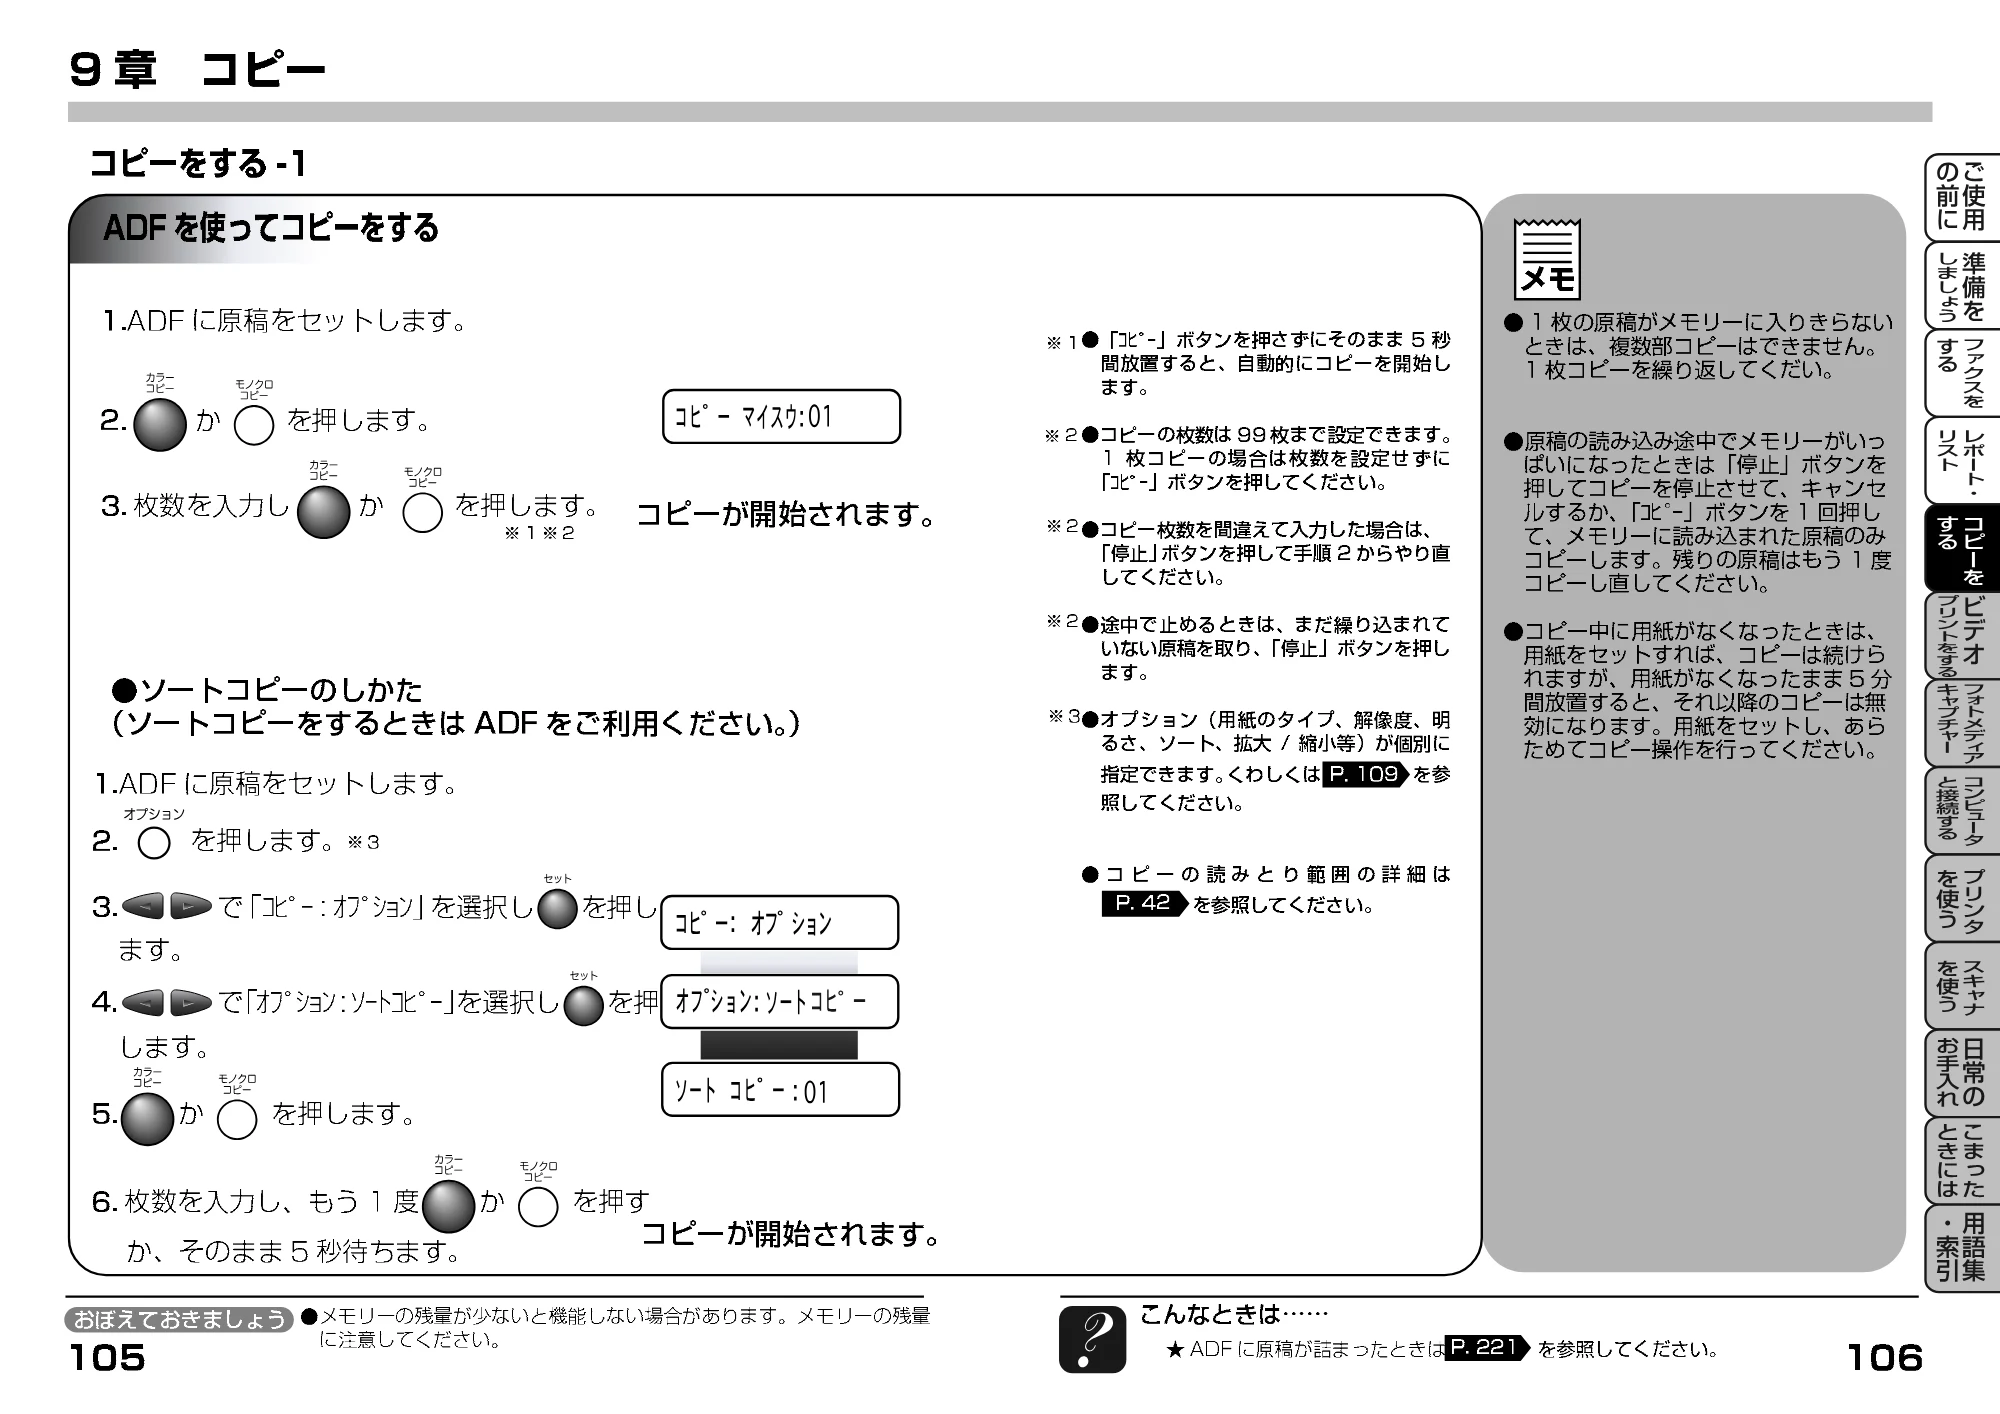Click the right arrow key in sort step 3

(190, 907)
